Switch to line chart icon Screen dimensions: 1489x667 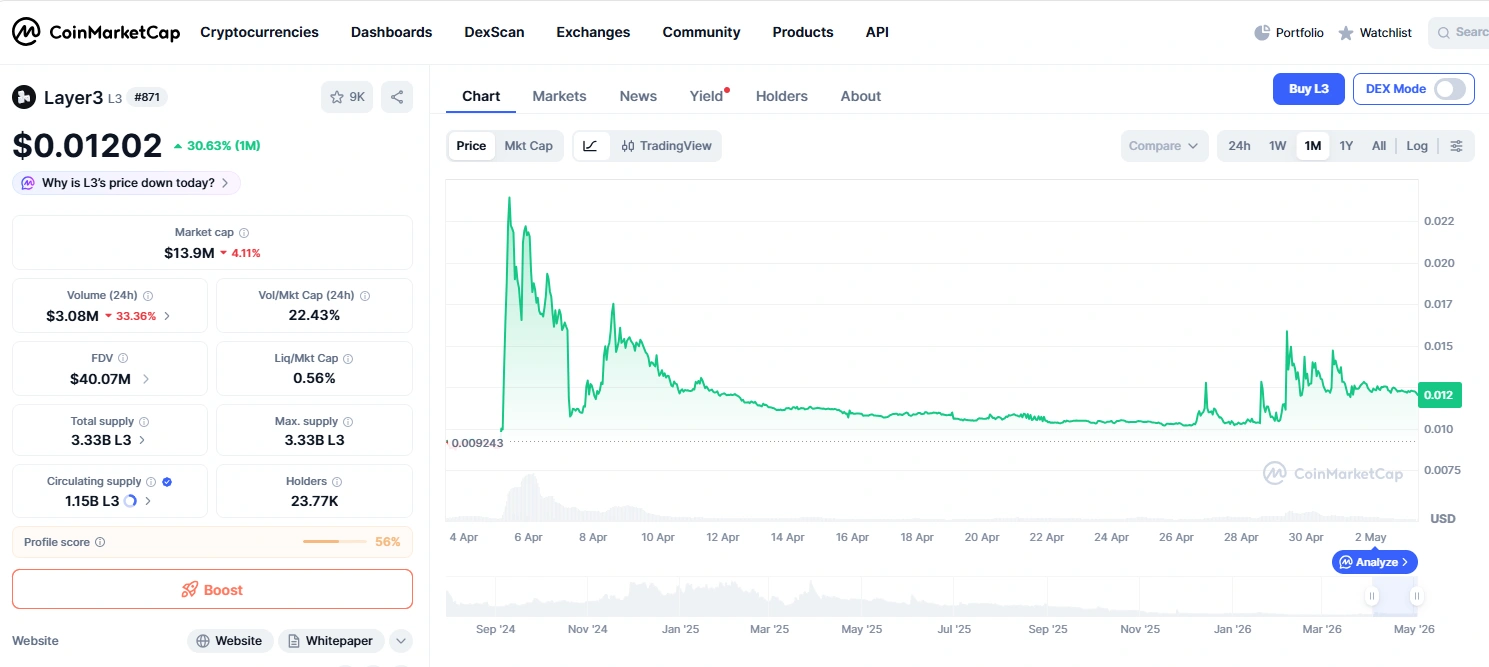pos(590,146)
